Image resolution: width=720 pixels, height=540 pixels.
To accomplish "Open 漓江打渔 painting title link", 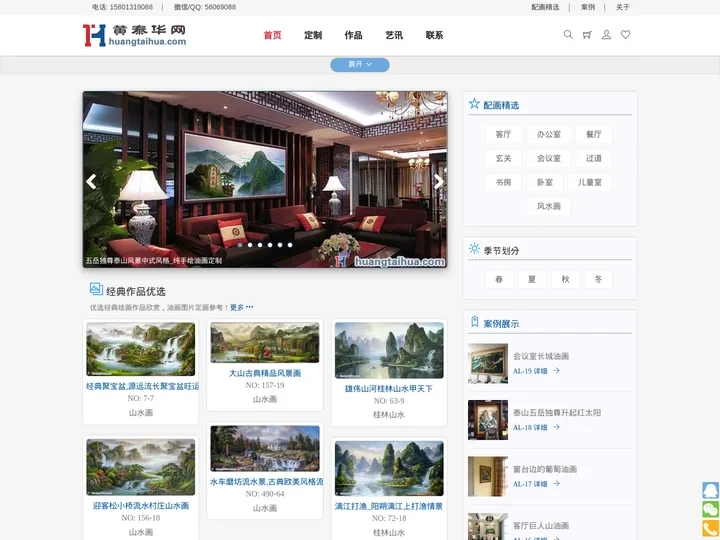I will pyautogui.click(x=389, y=506).
